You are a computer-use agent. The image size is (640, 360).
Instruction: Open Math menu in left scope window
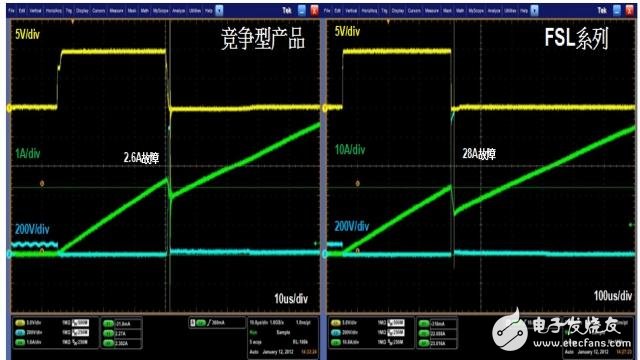pyautogui.click(x=144, y=11)
